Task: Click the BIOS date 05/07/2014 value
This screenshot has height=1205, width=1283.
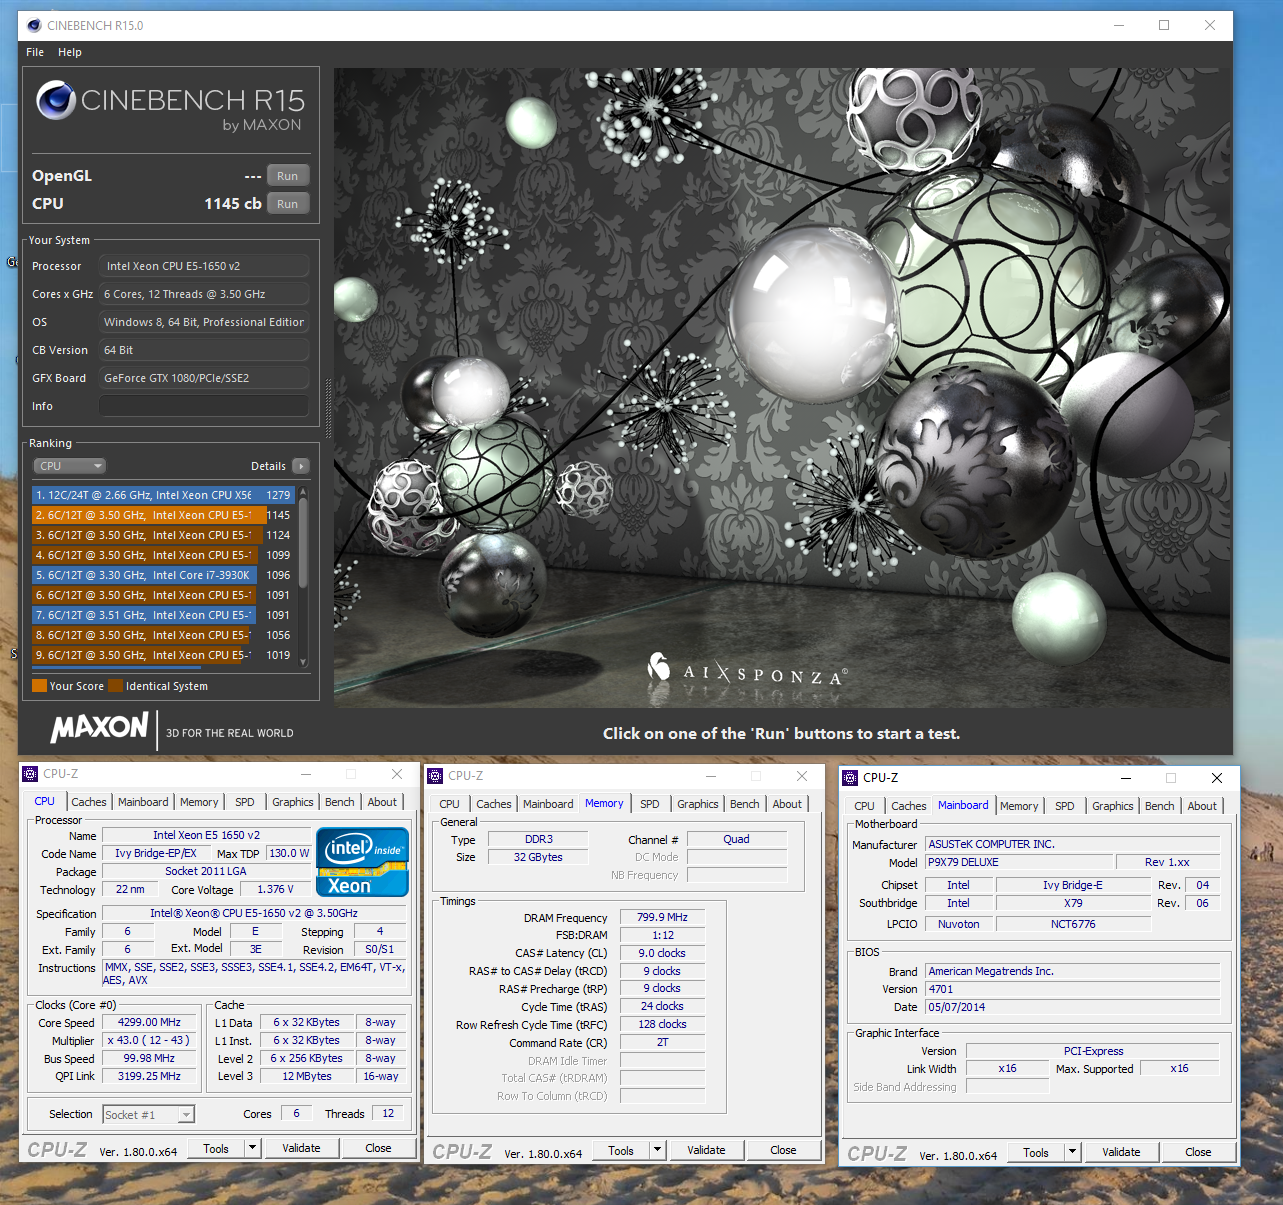Action: point(1072,1008)
